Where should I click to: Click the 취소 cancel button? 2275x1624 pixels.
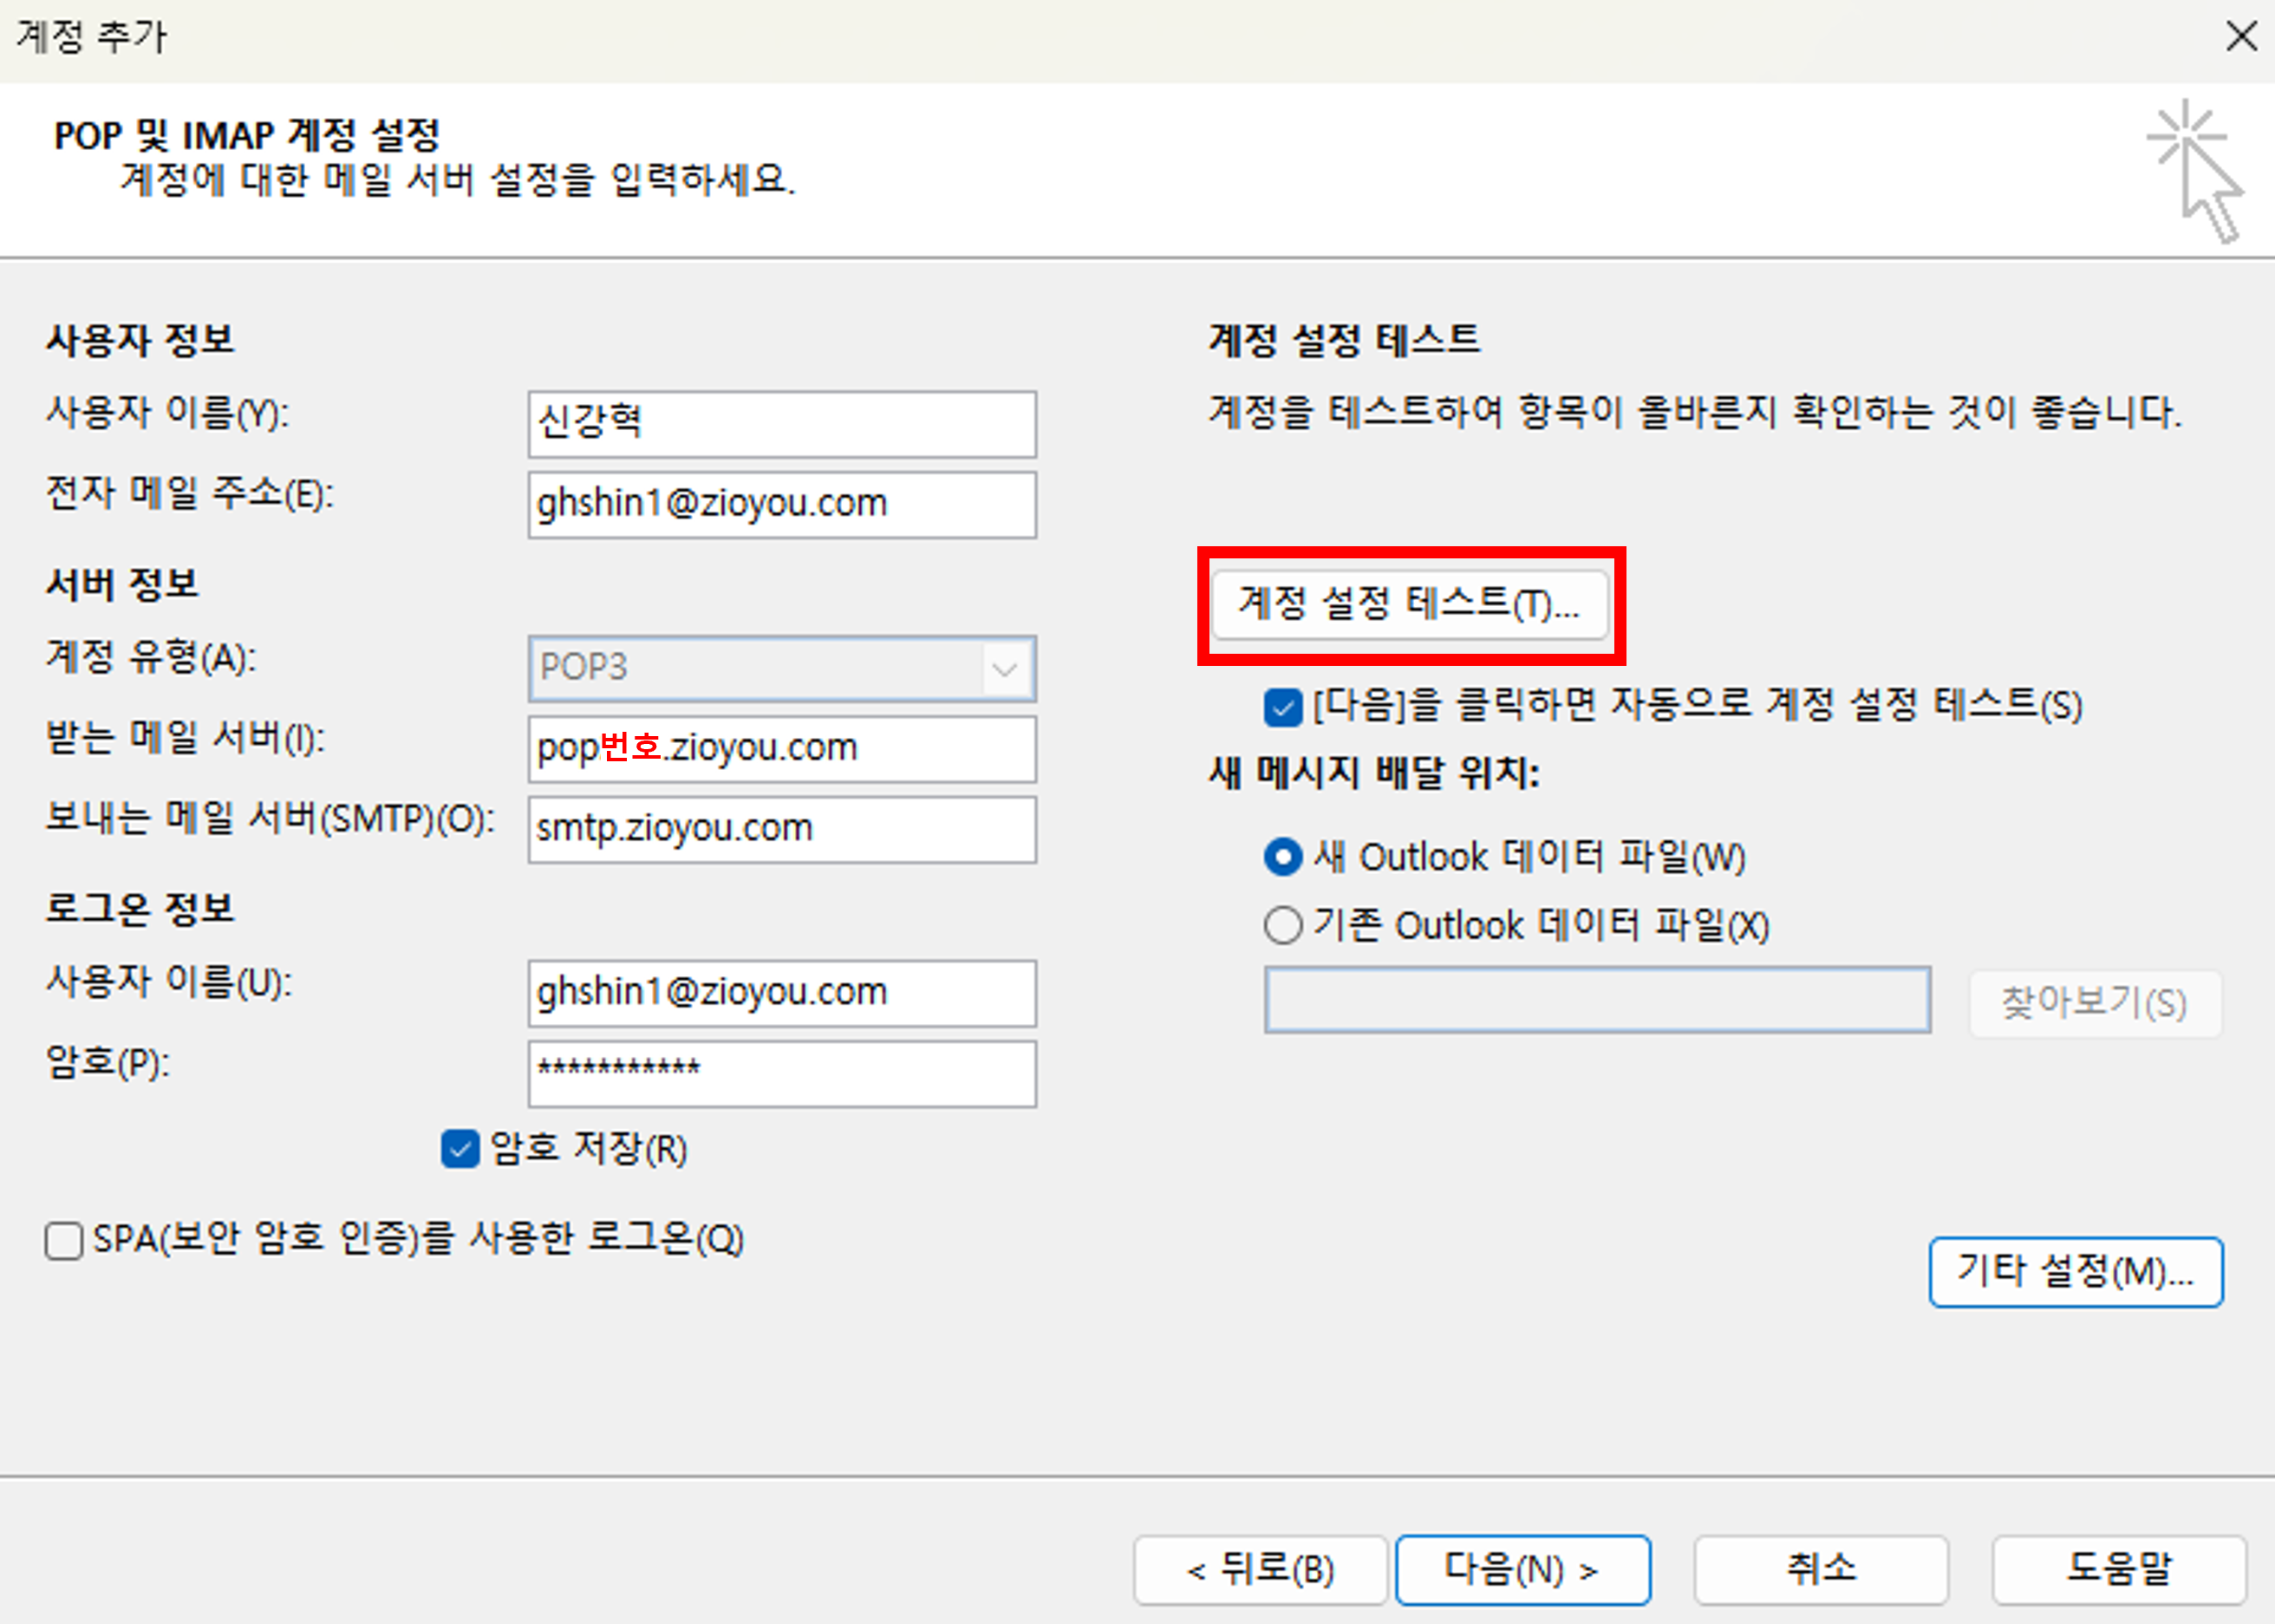pyautogui.click(x=1821, y=1570)
